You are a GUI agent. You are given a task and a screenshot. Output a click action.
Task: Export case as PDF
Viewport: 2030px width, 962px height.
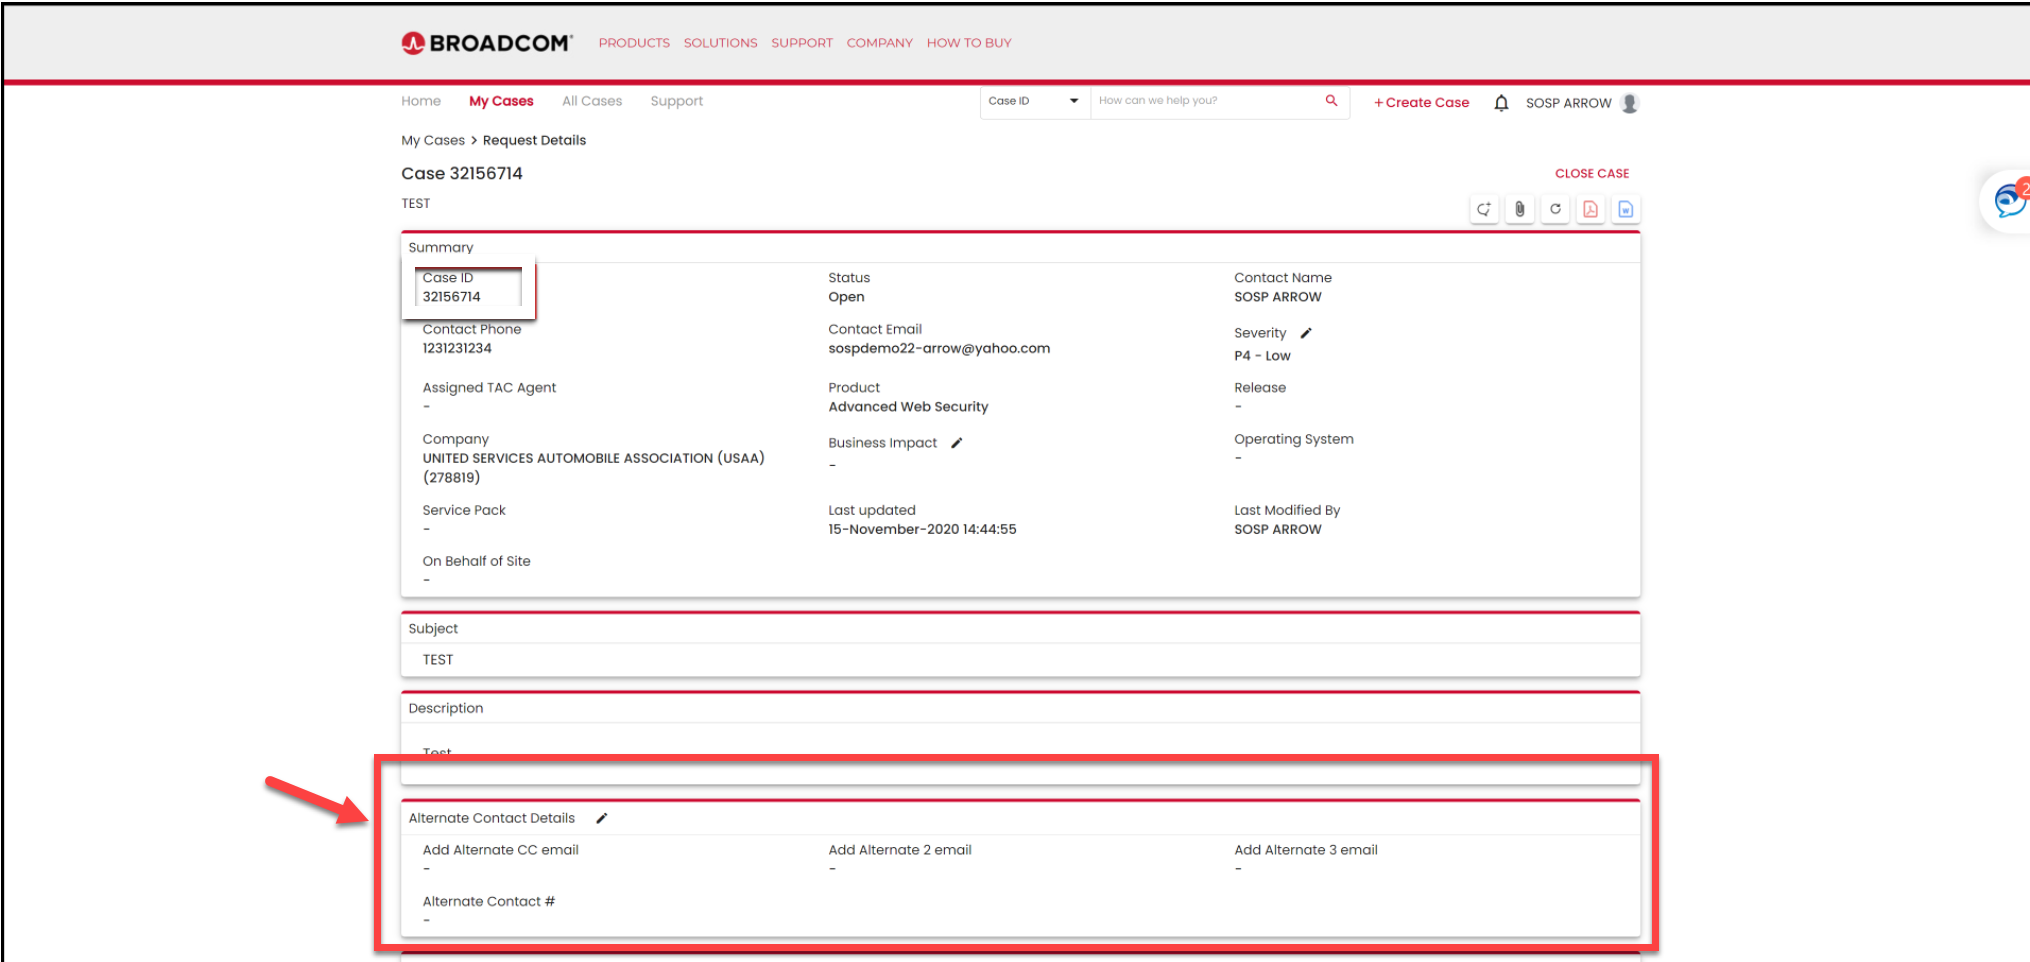click(1590, 209)
